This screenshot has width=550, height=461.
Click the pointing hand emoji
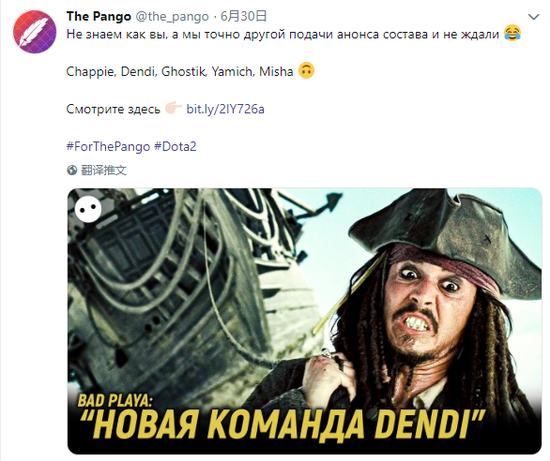click(173, 108)
